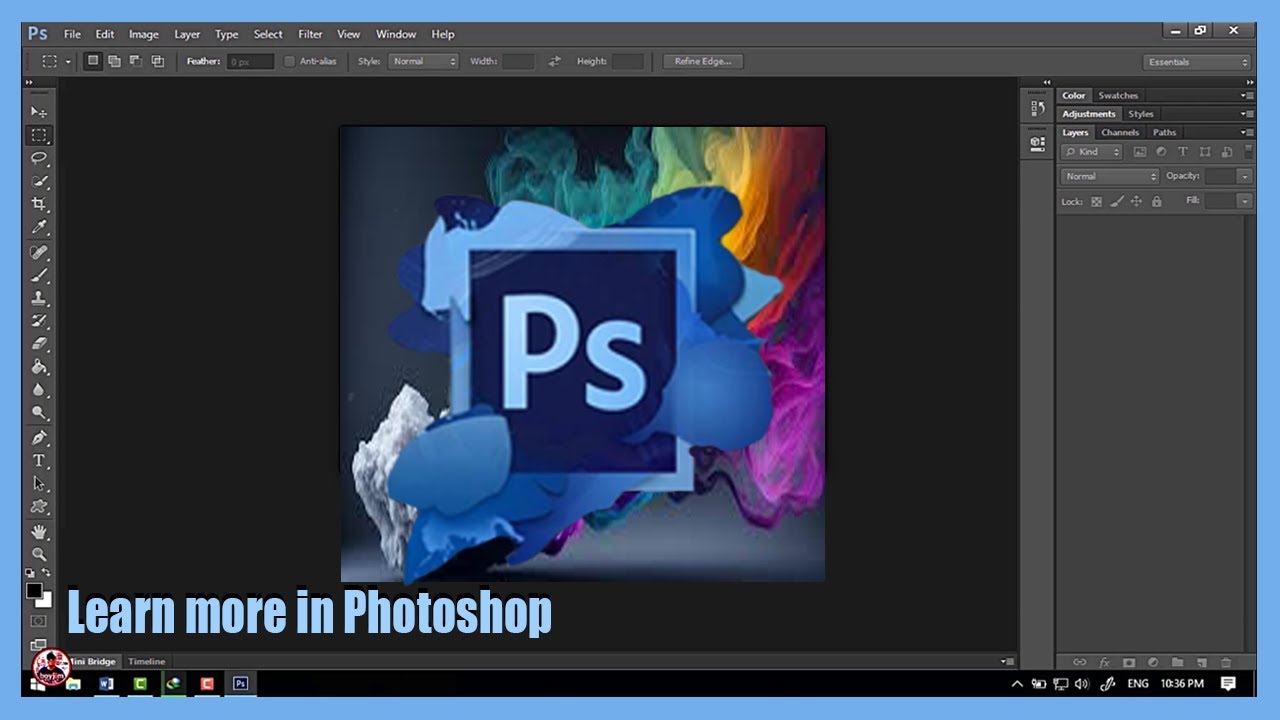The width and height of the screenshot is (1280, 720).
Task: Select the Pen tool
Action: pos(39,438)
